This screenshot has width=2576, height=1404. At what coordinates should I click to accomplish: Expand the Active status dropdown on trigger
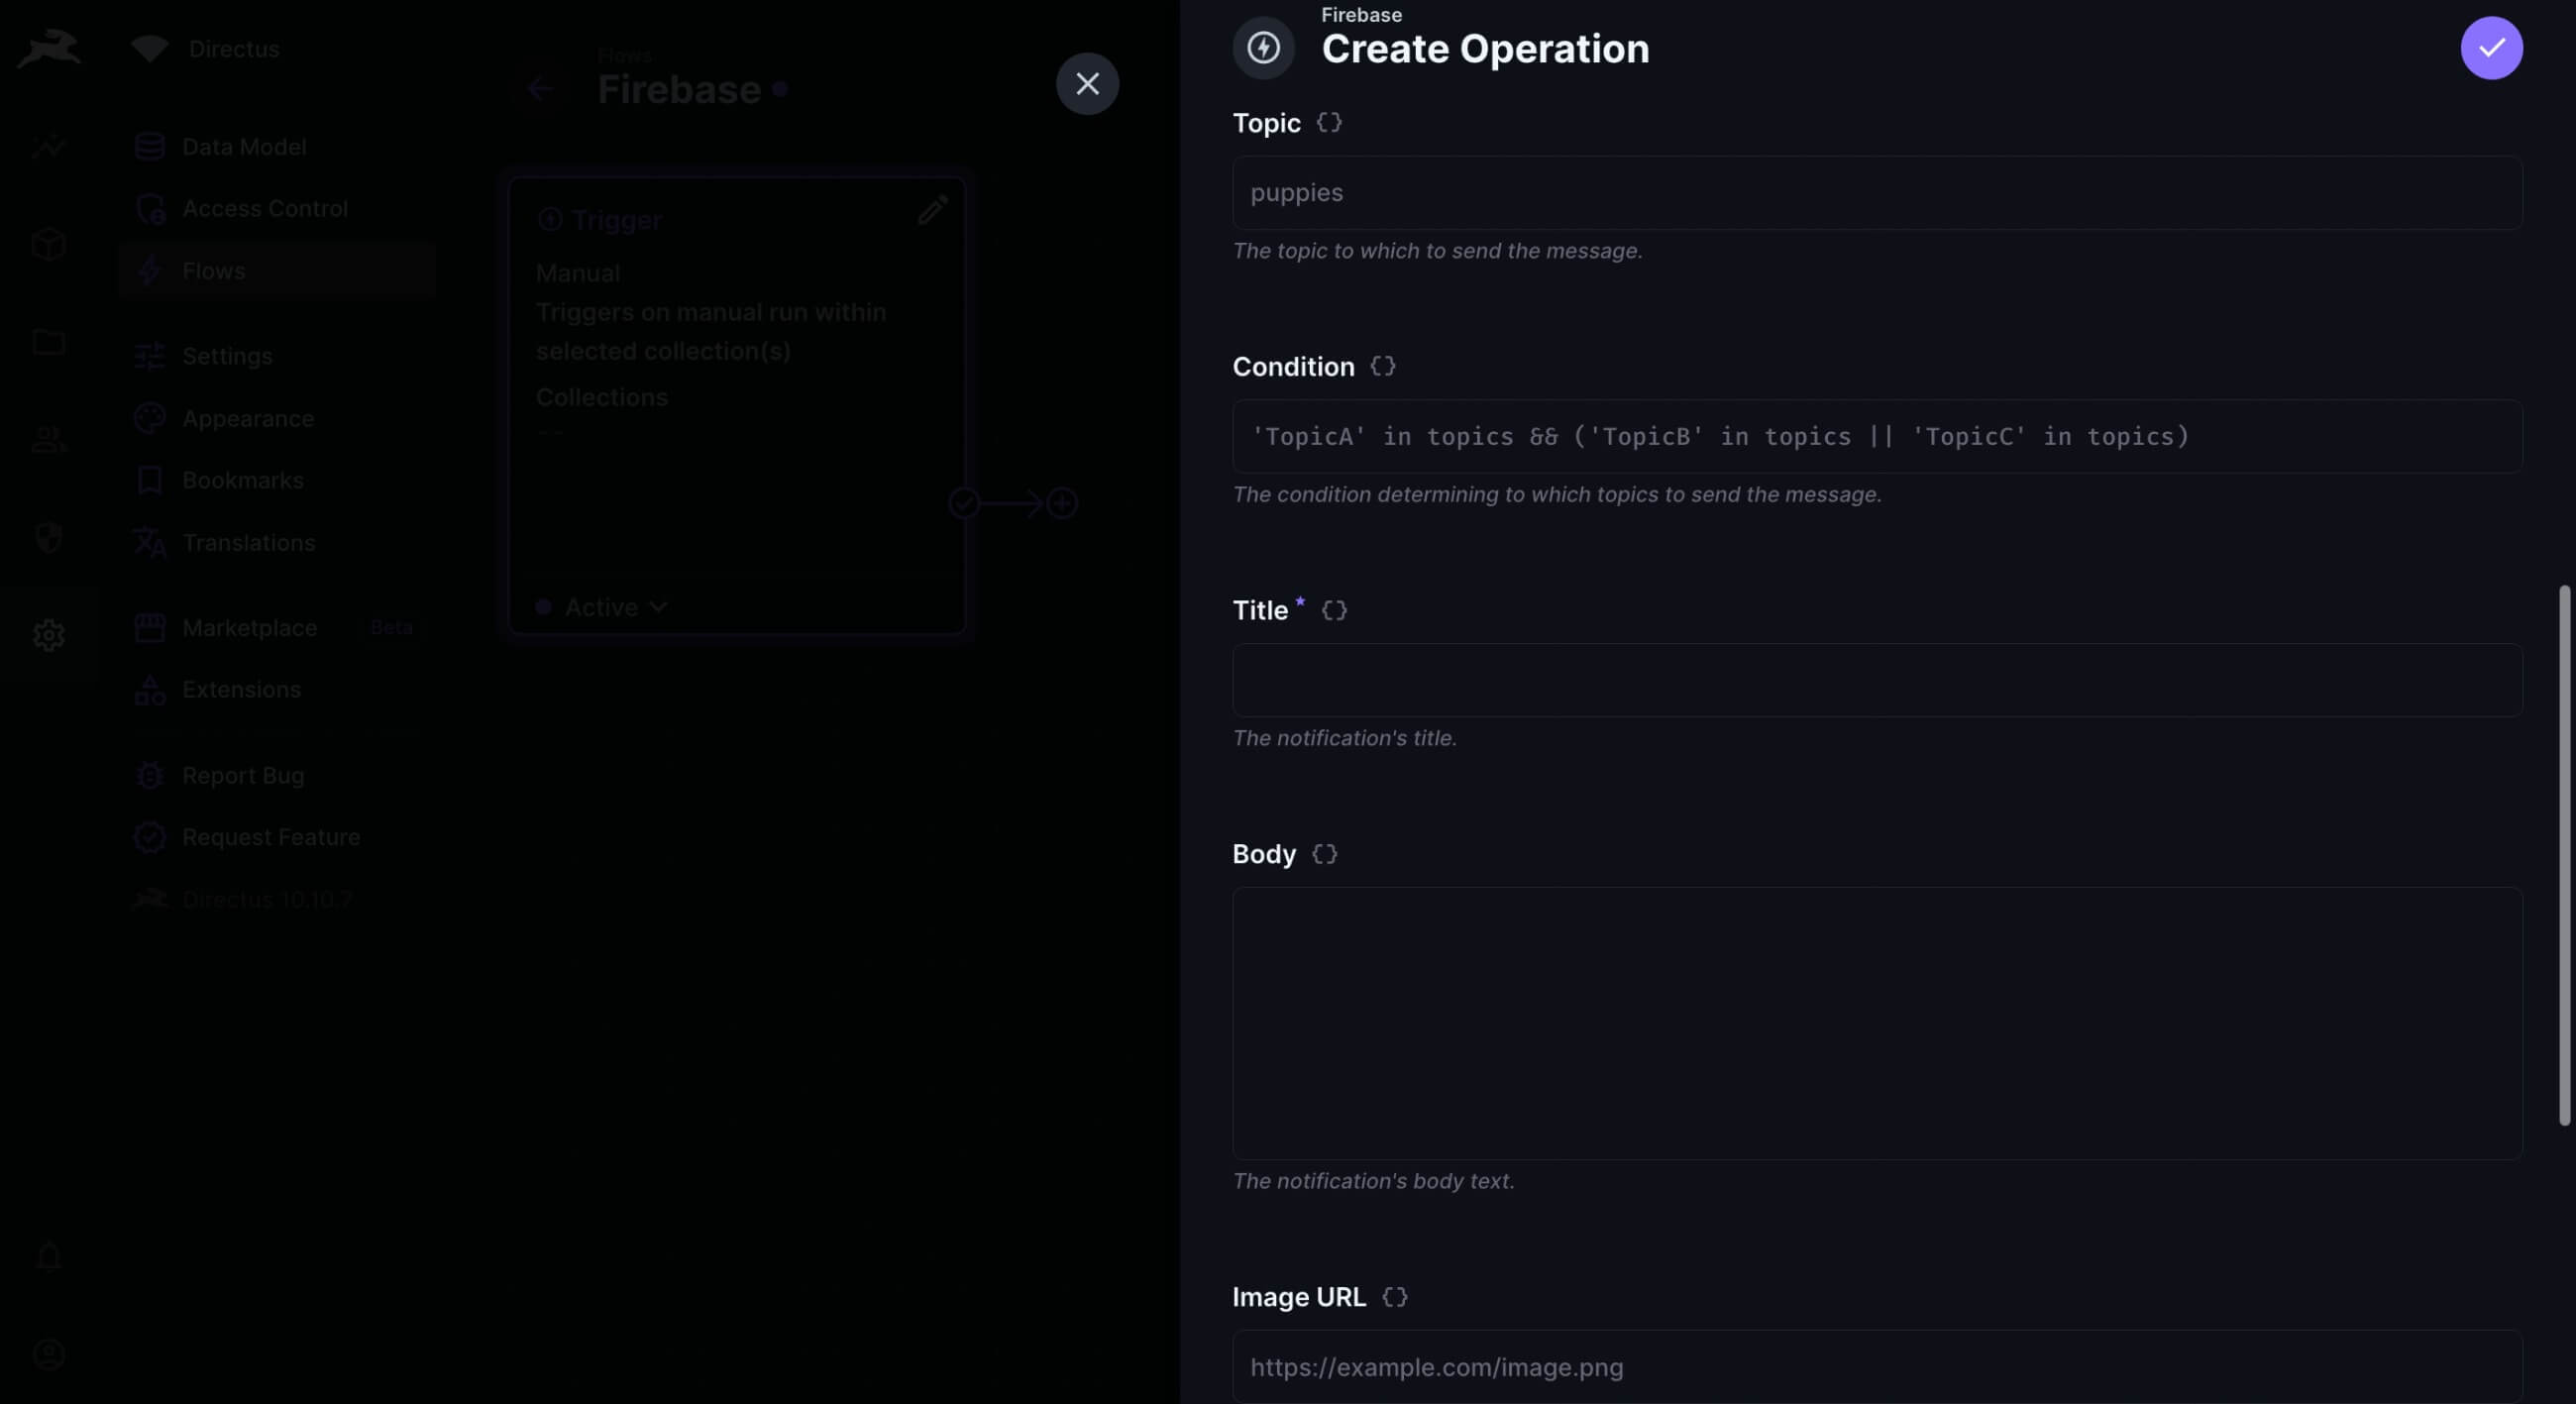614,607
